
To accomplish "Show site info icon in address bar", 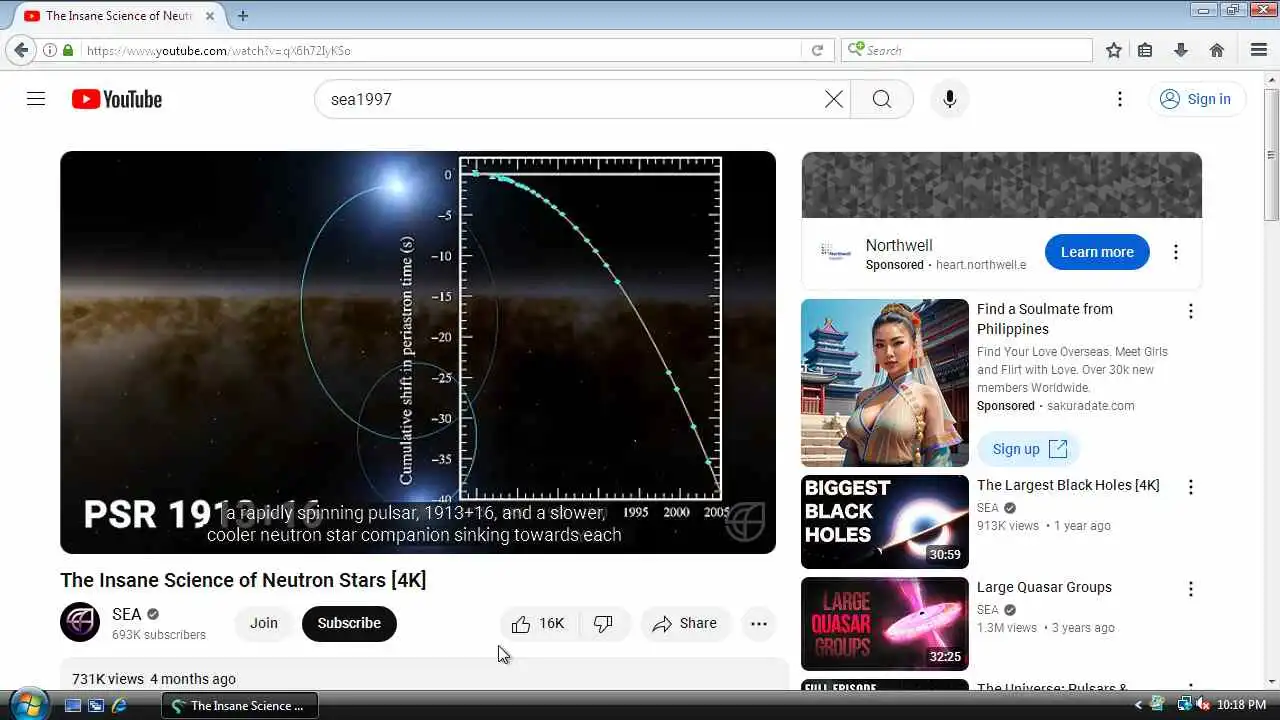I will [50, 50].
